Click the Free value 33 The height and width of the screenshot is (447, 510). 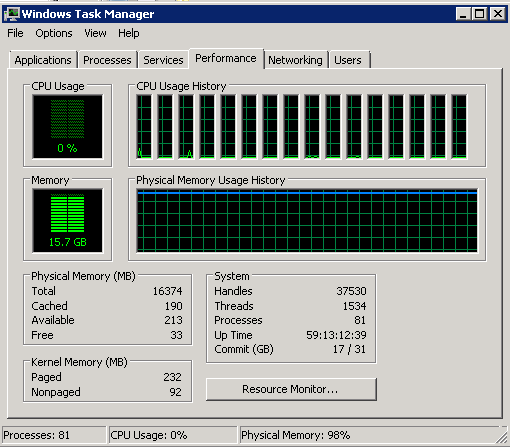pyautogui.click(x=176, y=335)
